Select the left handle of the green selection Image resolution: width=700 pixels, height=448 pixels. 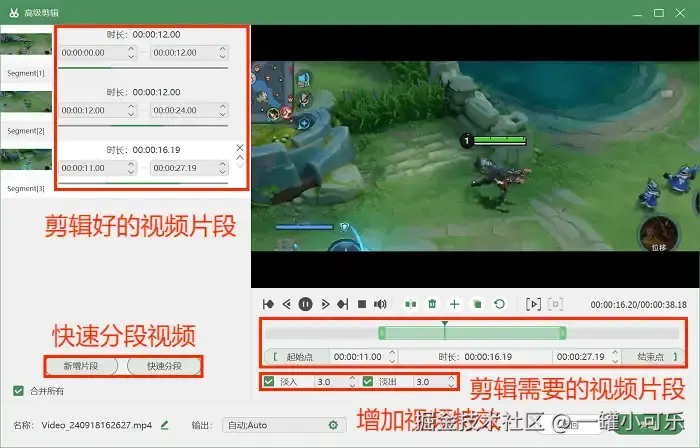(x=382, y=333)
